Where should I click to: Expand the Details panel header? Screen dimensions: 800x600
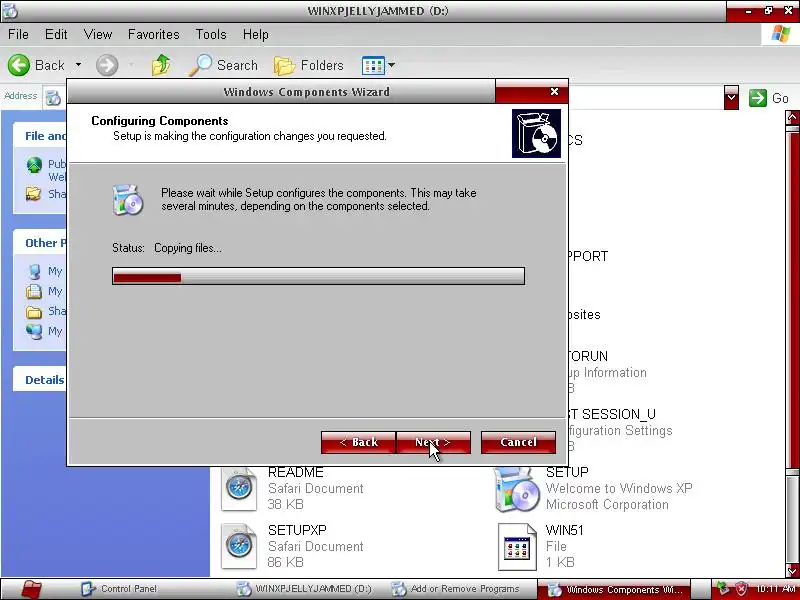pyautogui.click(x=40, y=380)
